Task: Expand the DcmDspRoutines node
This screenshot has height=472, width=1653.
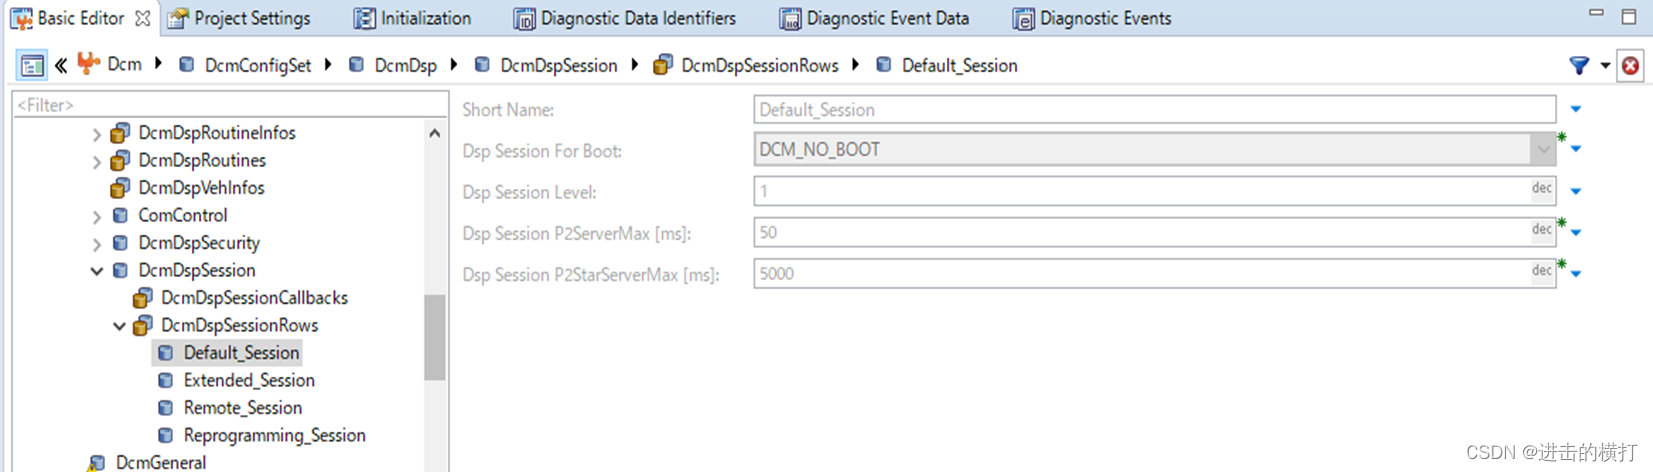Action: pyautogui.click(x=97, y=162)
